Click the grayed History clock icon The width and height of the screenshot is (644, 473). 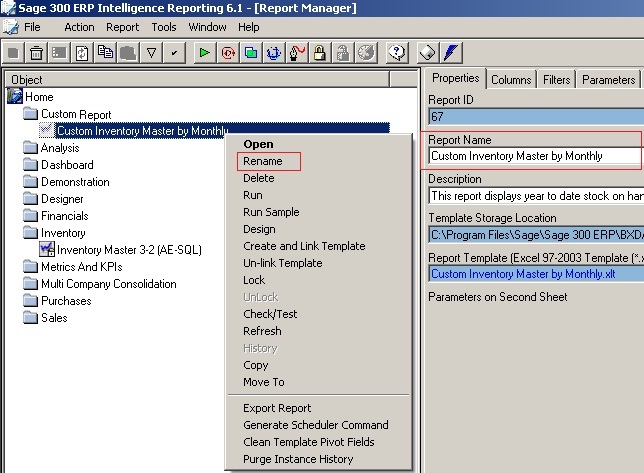coord(366,53)
